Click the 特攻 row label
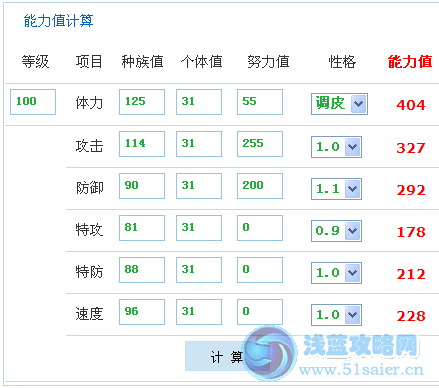The width and height of the screenshot is (439, 388). pos(89,230)
